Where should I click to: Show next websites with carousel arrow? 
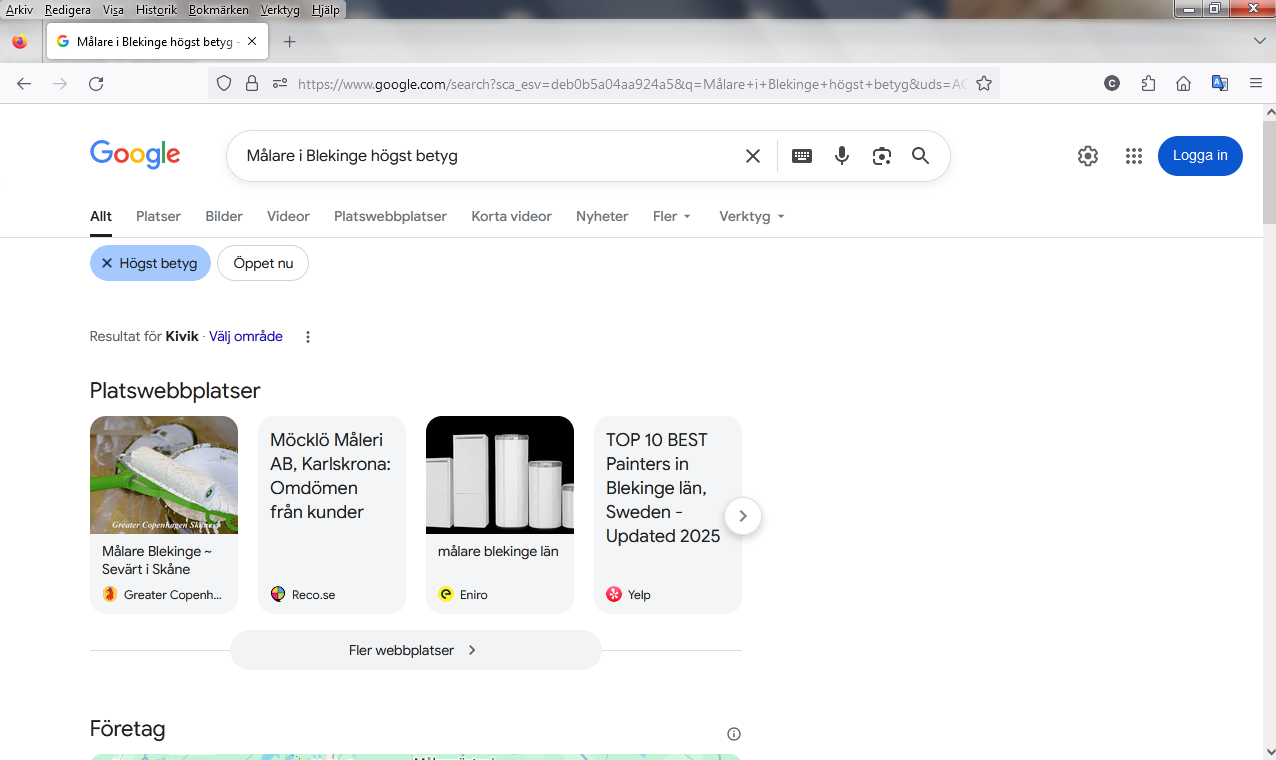742,516
